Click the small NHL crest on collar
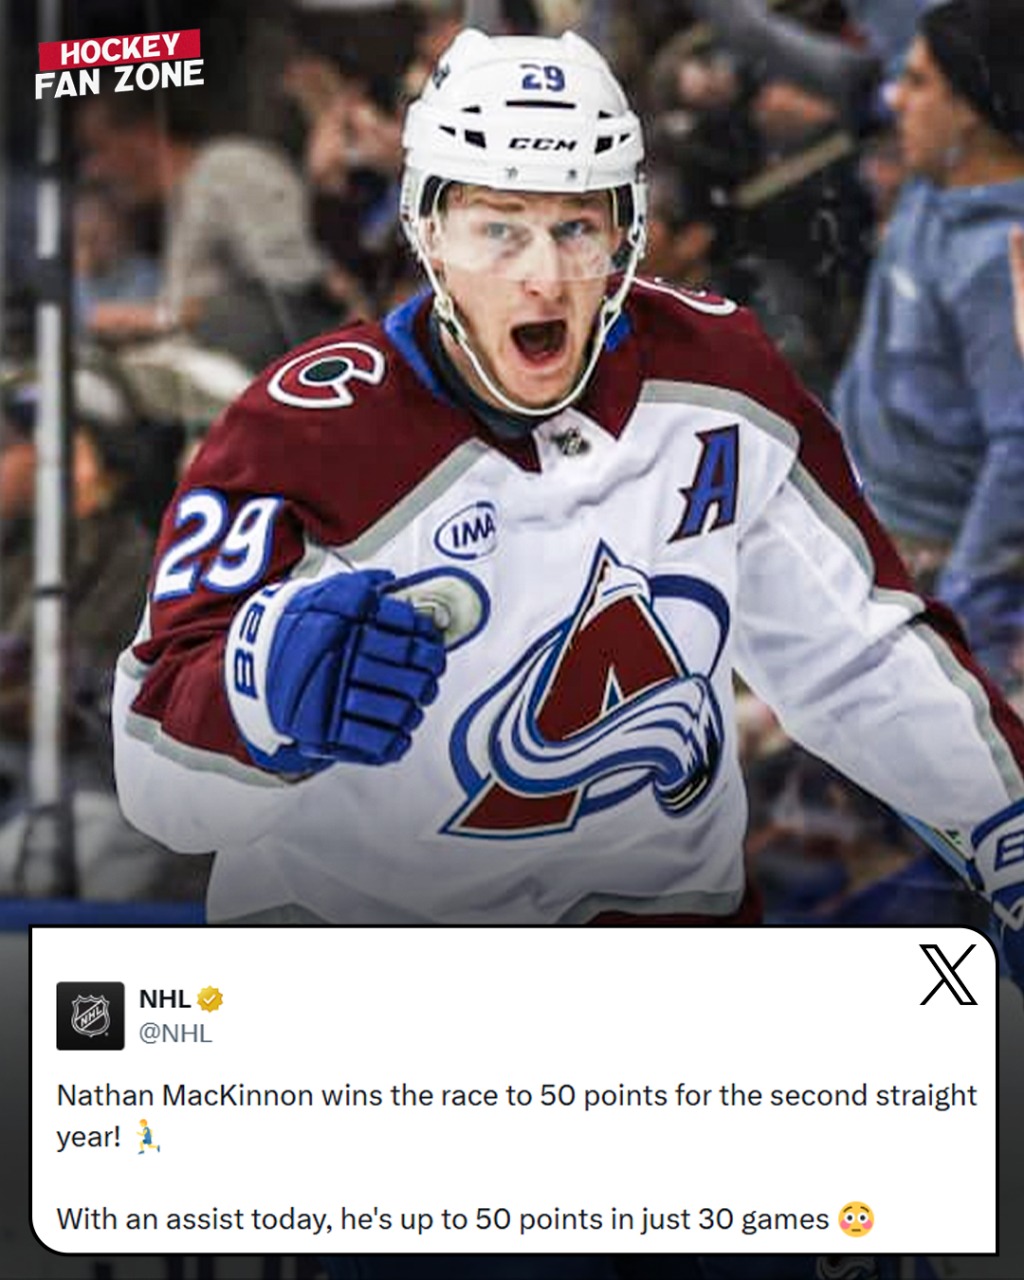The width and height of the screenshot is (1024, 1280). tap(571, 440)
